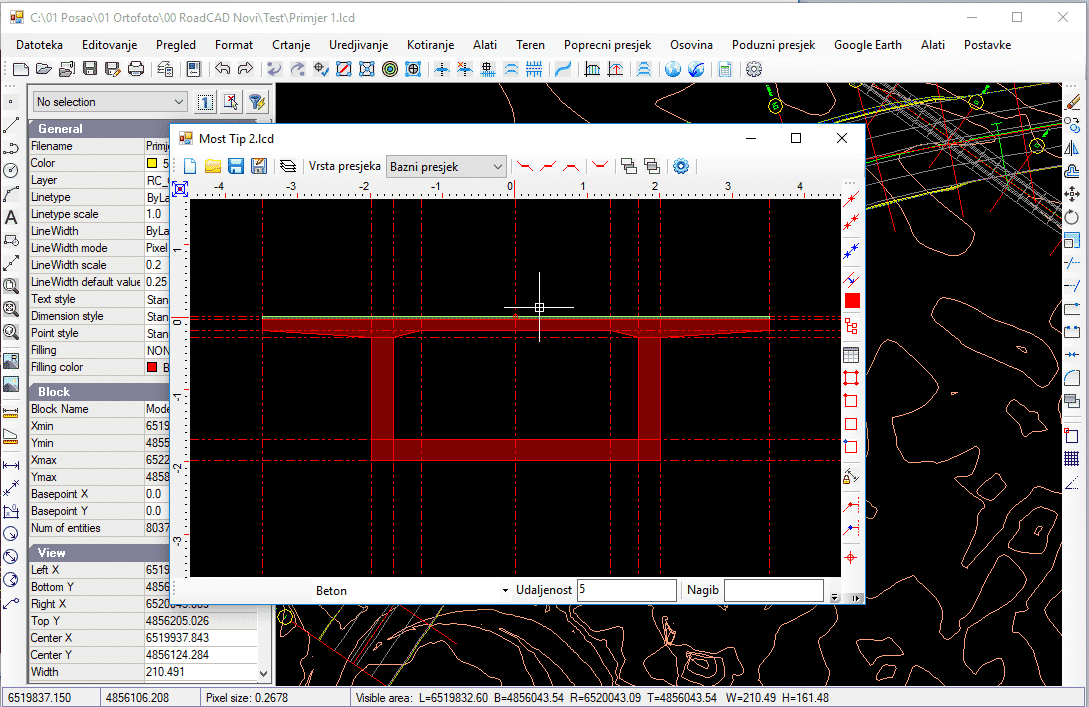
Task: Open the Poprecni presjek menu
Action: [x=607, y=45]
